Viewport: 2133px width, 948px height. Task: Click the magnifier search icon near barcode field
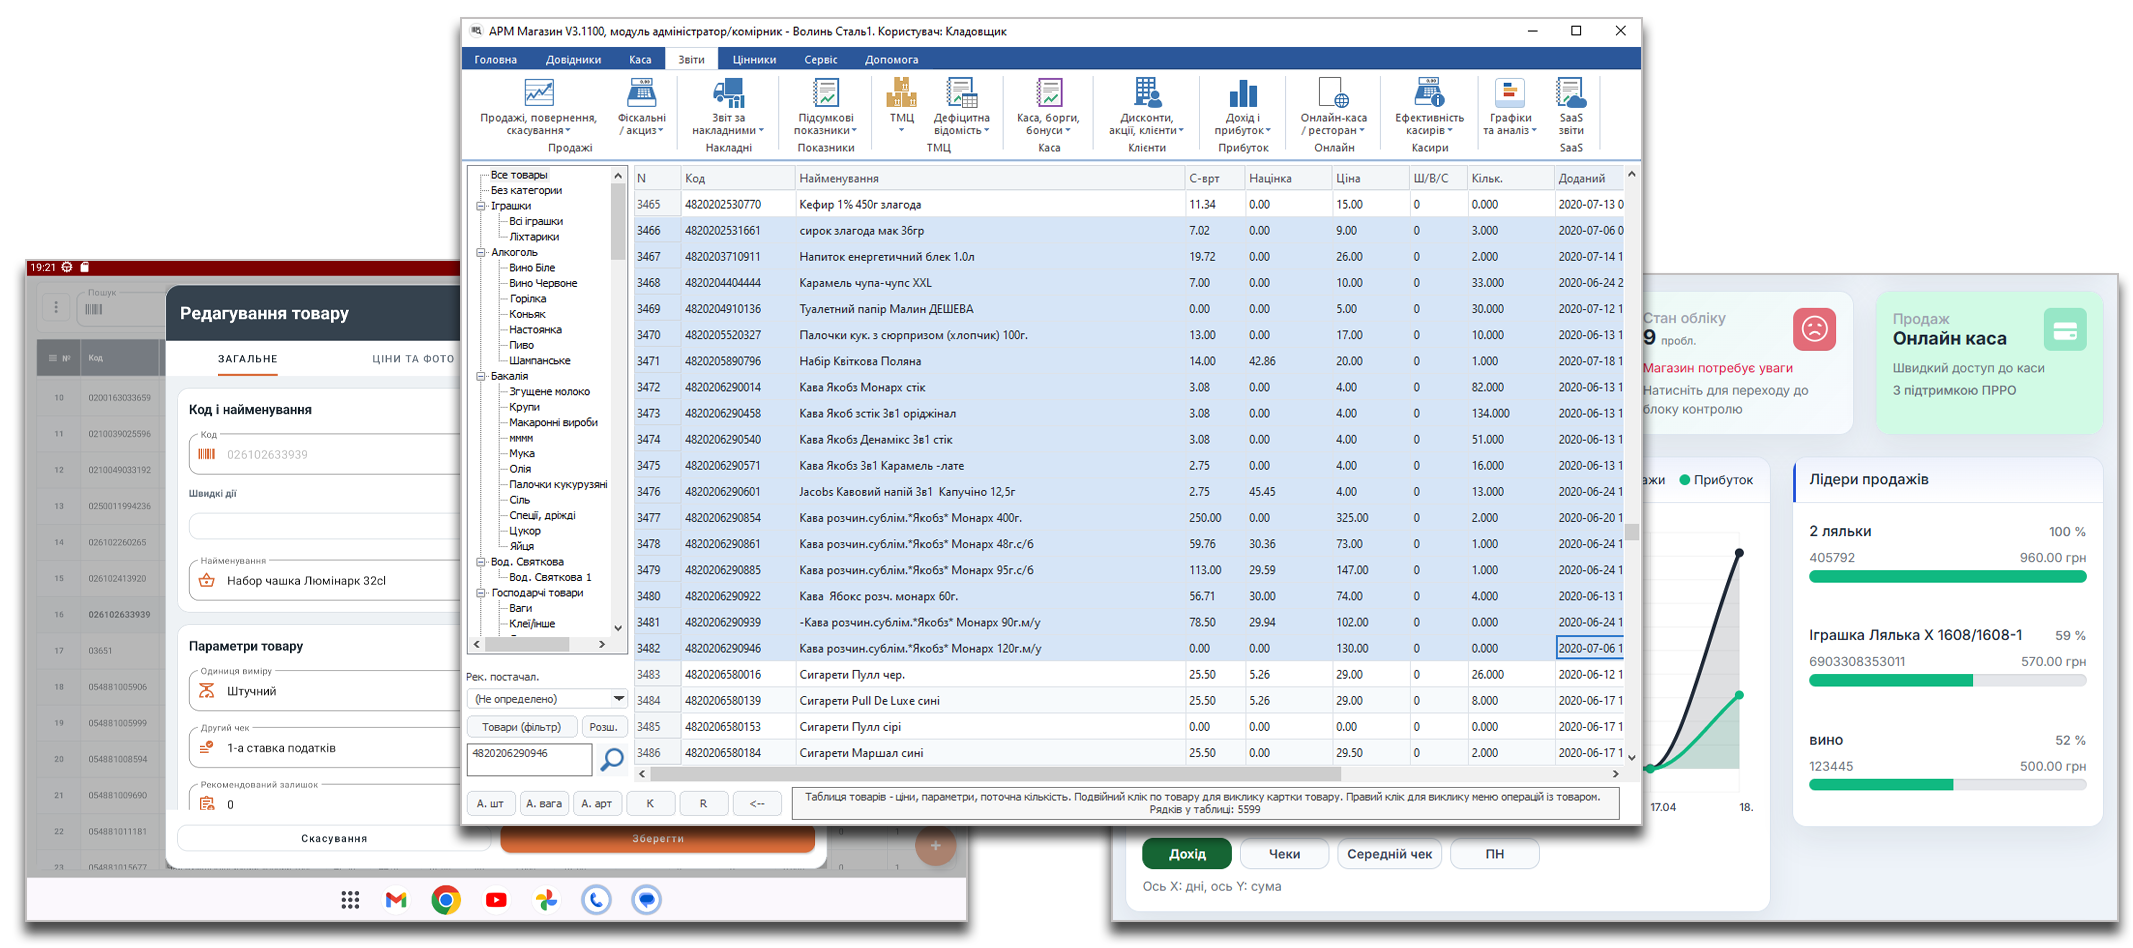point(611,760)
